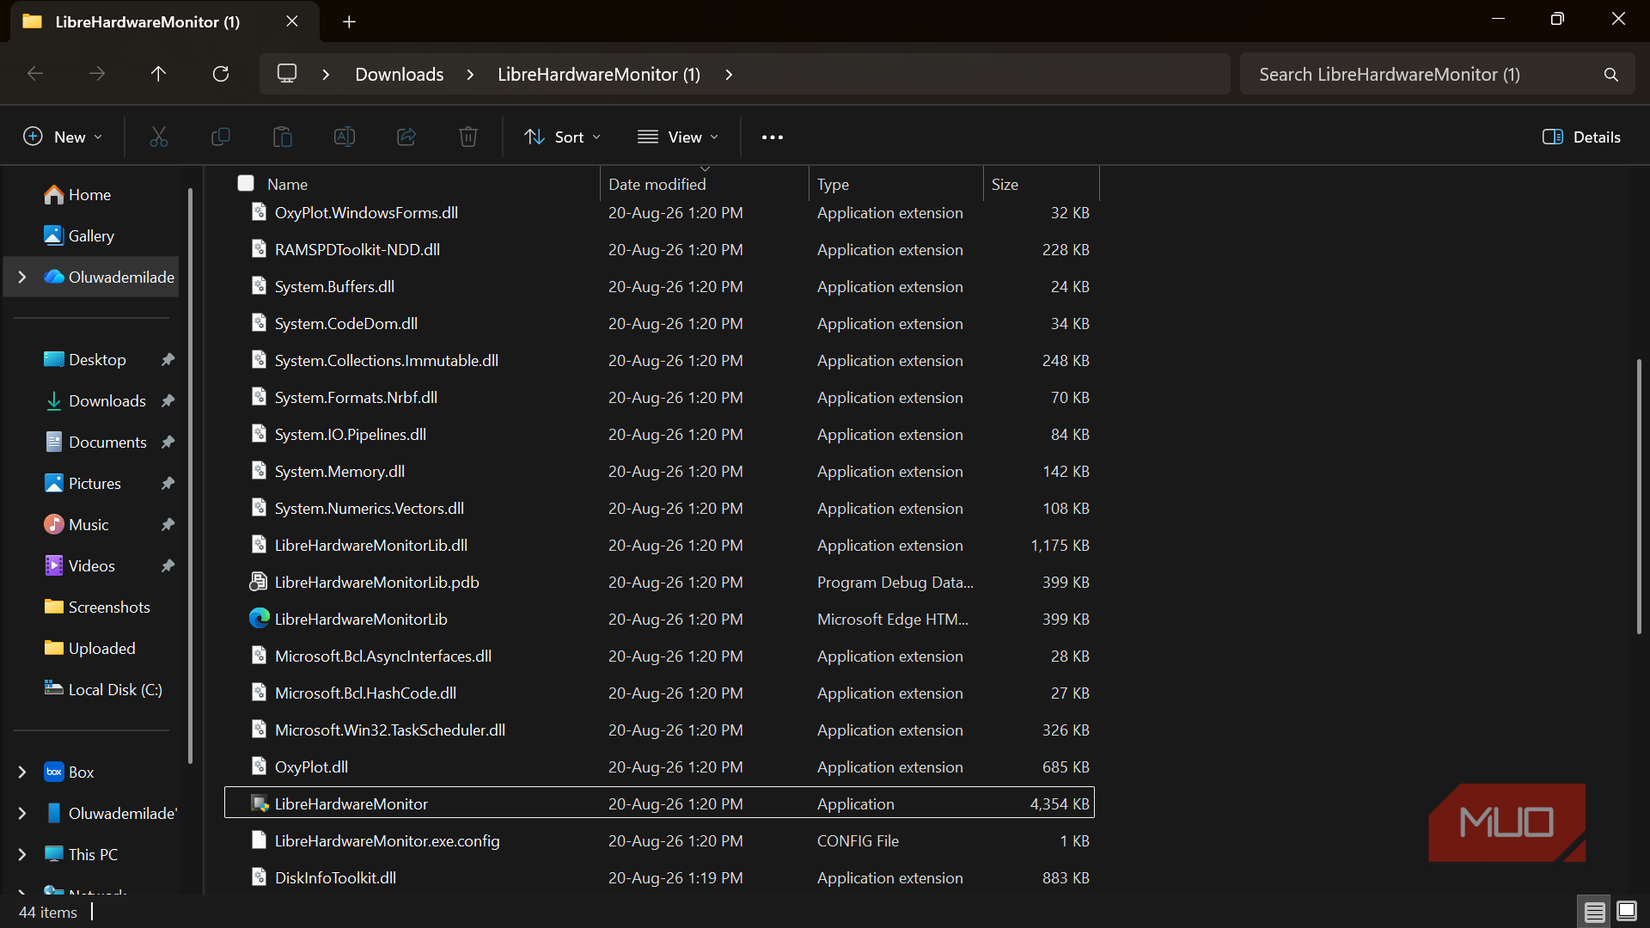Click the Rename icon in toolbar
The width and height of the screenshot is (1650, 928).
[x=344, y=137]
